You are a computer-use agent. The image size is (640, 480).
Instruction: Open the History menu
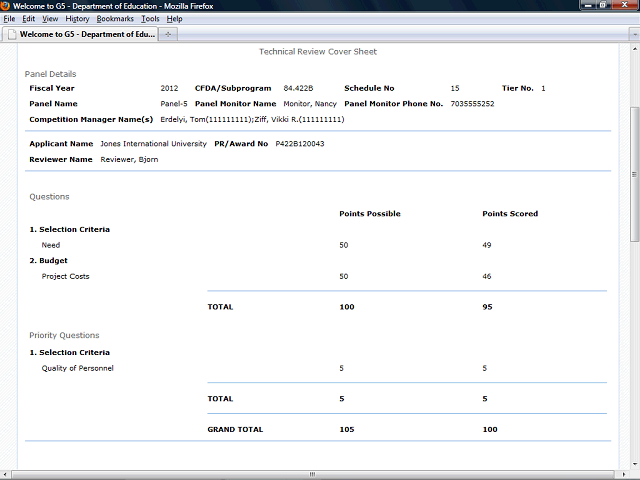77,19
